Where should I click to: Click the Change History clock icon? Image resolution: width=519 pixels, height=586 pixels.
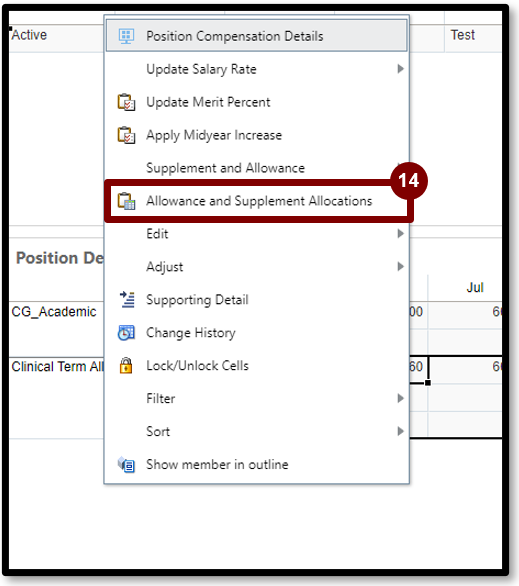[x=126, y=333]
